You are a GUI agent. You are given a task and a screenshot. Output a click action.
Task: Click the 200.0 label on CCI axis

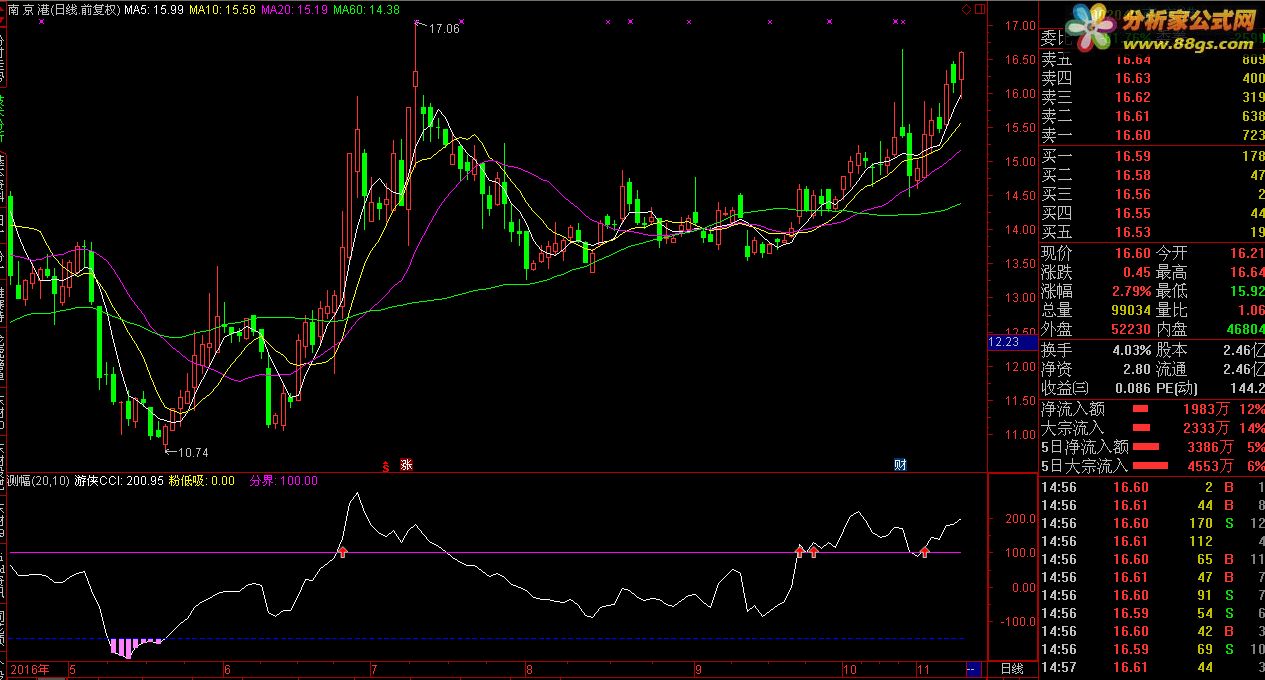point(1020,519)
